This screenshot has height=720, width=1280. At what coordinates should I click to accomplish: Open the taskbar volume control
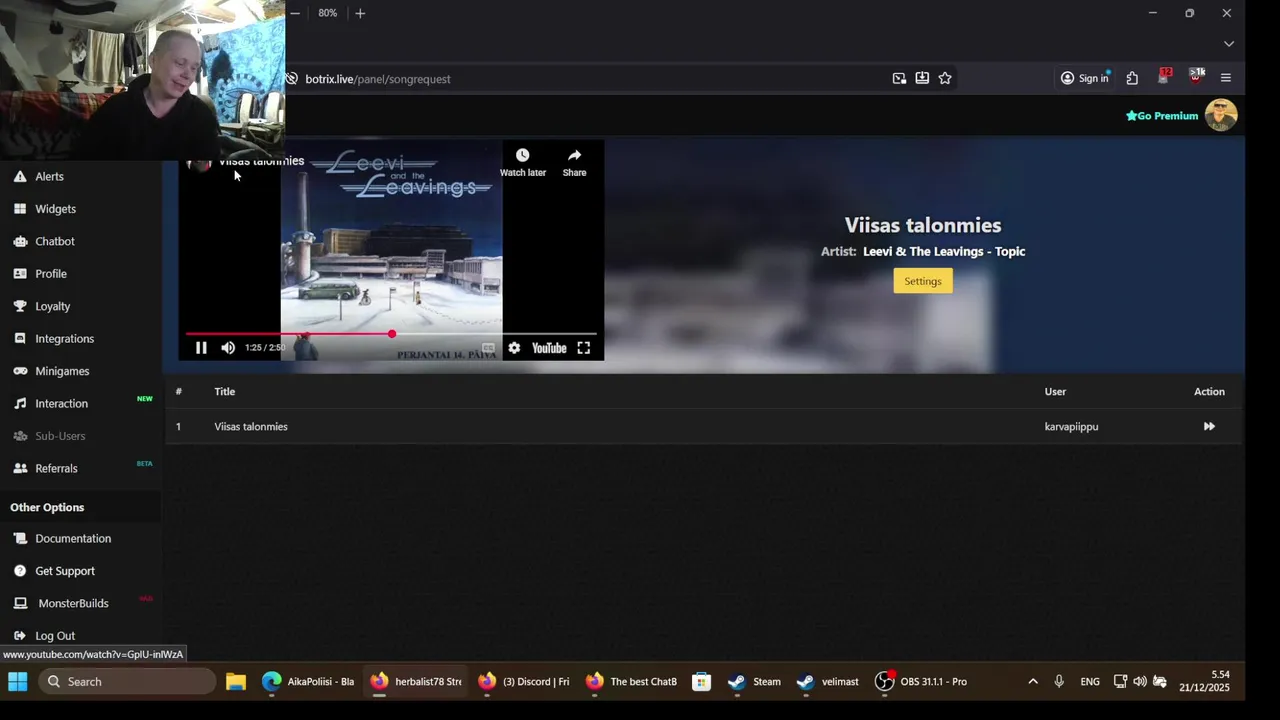click(x=1140, y=682)
